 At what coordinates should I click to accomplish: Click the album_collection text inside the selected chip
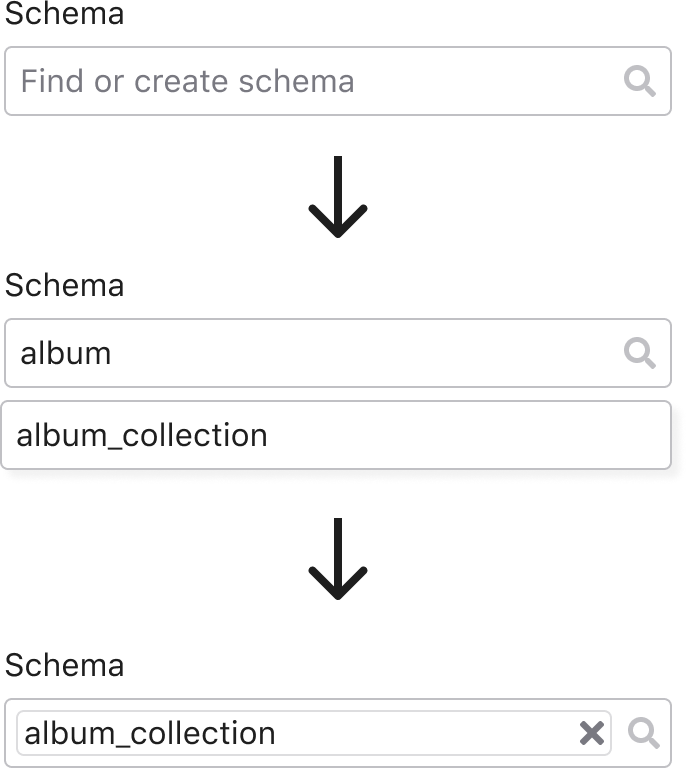coord(150,733)
